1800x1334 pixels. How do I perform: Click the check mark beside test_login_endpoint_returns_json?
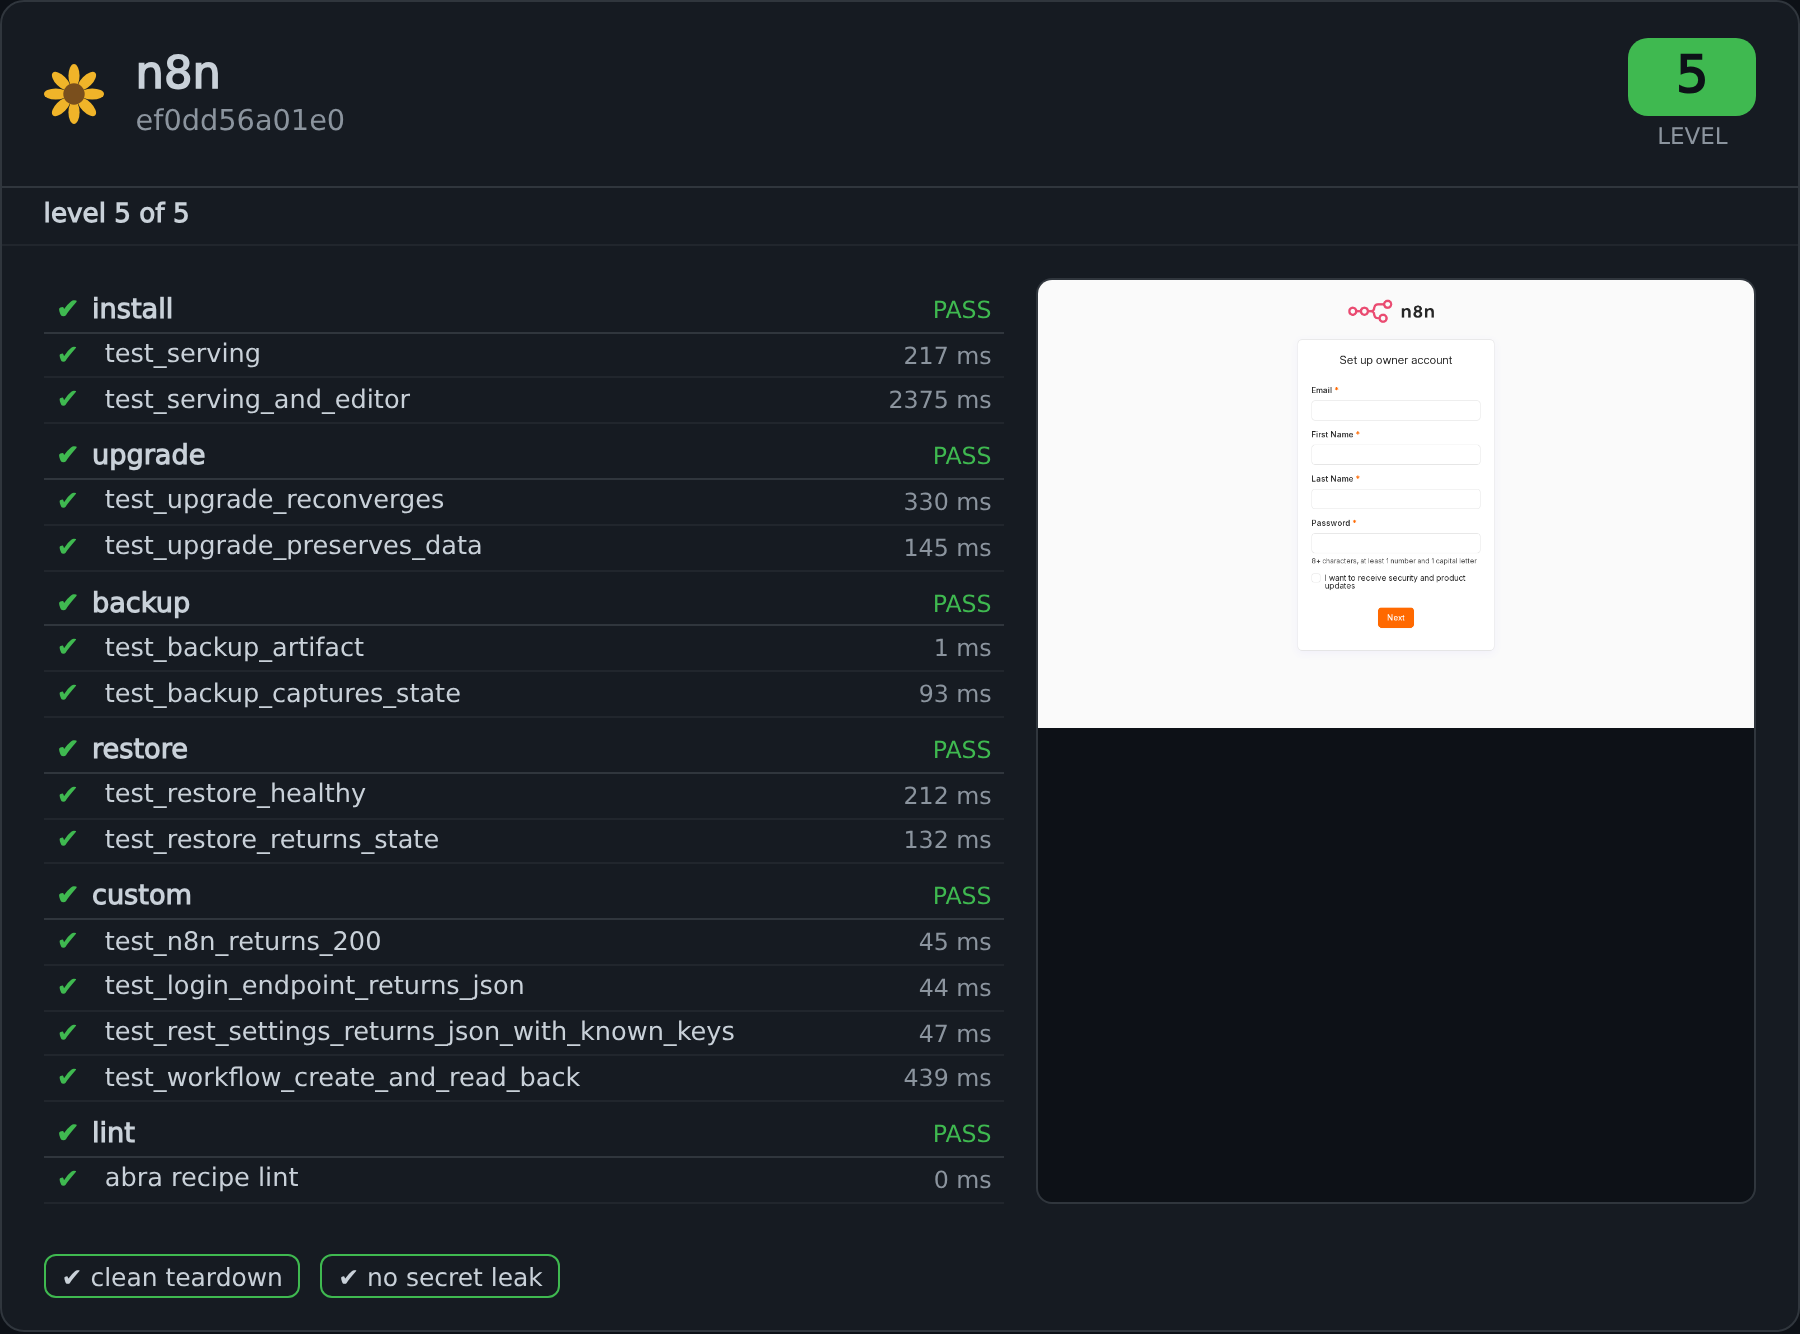(x=67, y=986)
